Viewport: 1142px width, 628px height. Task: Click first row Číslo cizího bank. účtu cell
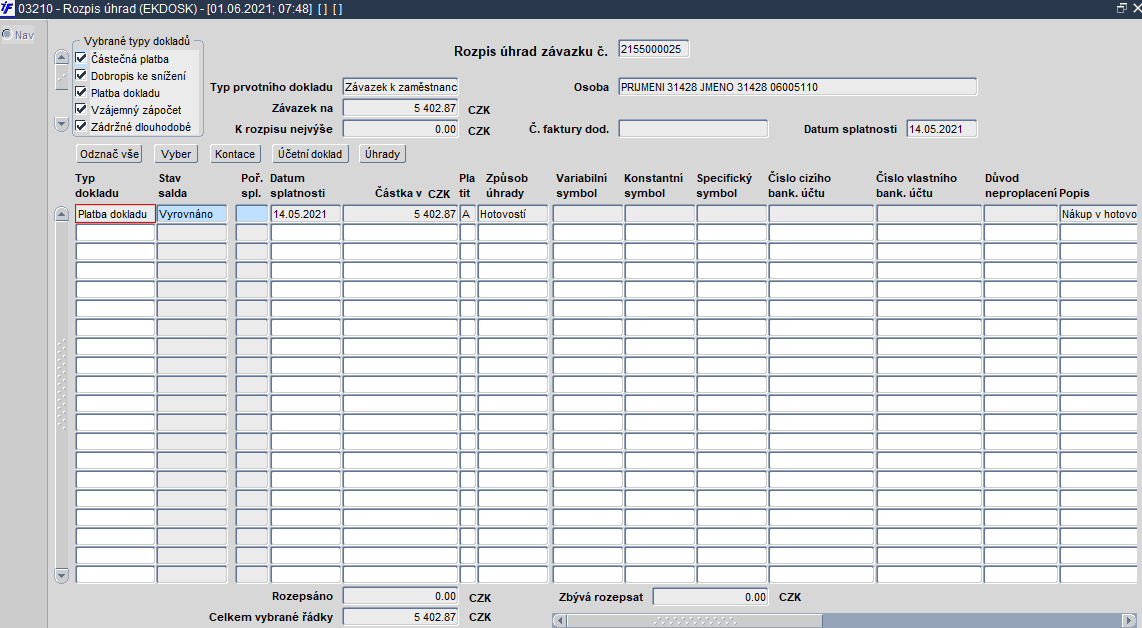click(x=822, y=214)
